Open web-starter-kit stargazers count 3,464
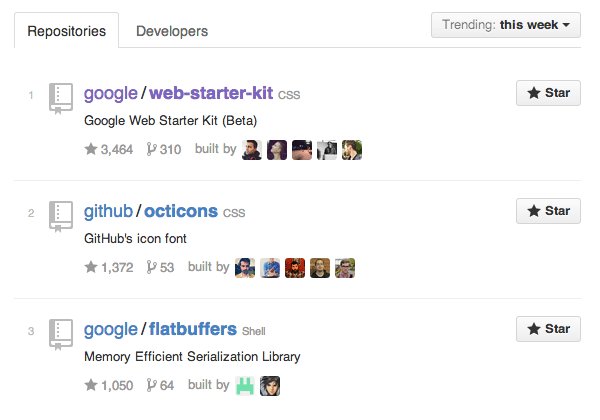This screenshot has height=420, width=600. tap(110, 150)
